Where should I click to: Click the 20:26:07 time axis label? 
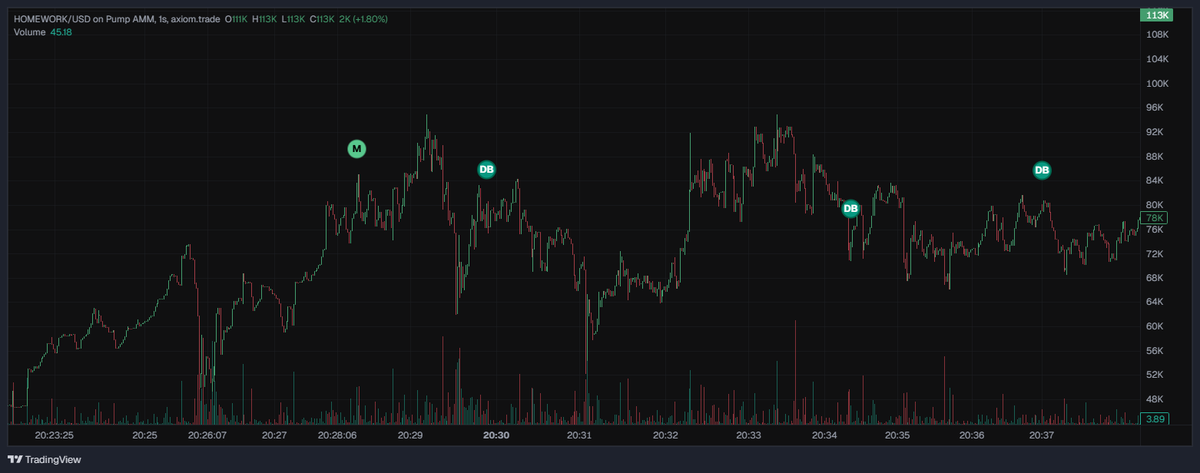(x=208, y=436)
